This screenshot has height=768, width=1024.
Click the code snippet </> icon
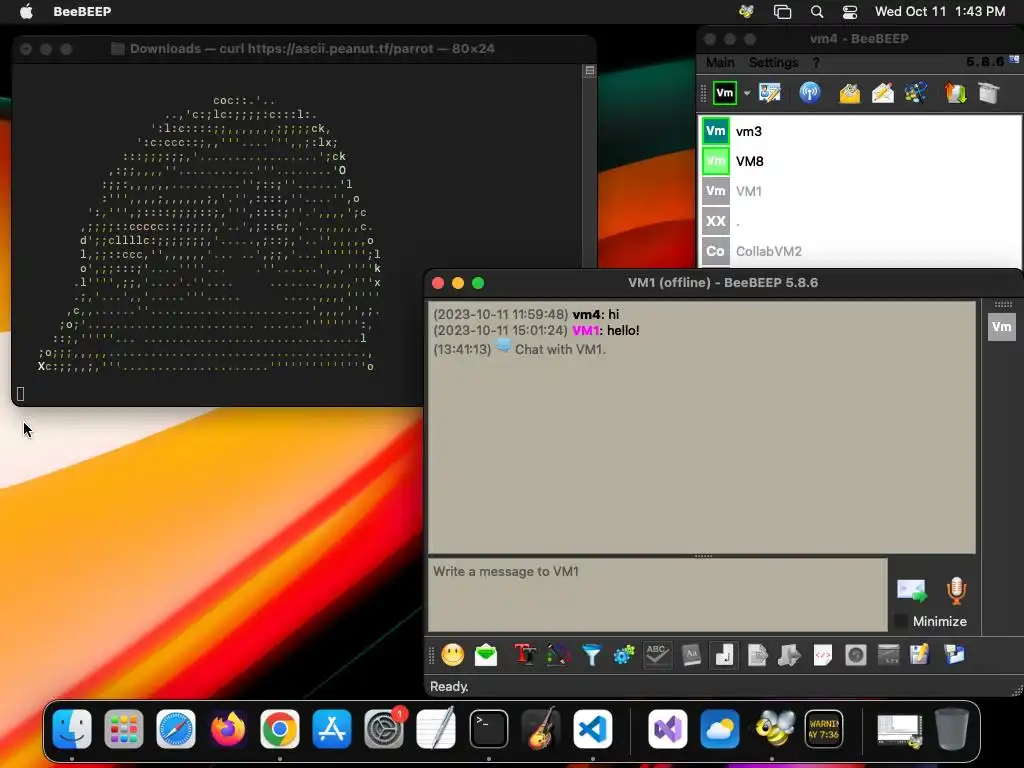(x=823, y=654)
